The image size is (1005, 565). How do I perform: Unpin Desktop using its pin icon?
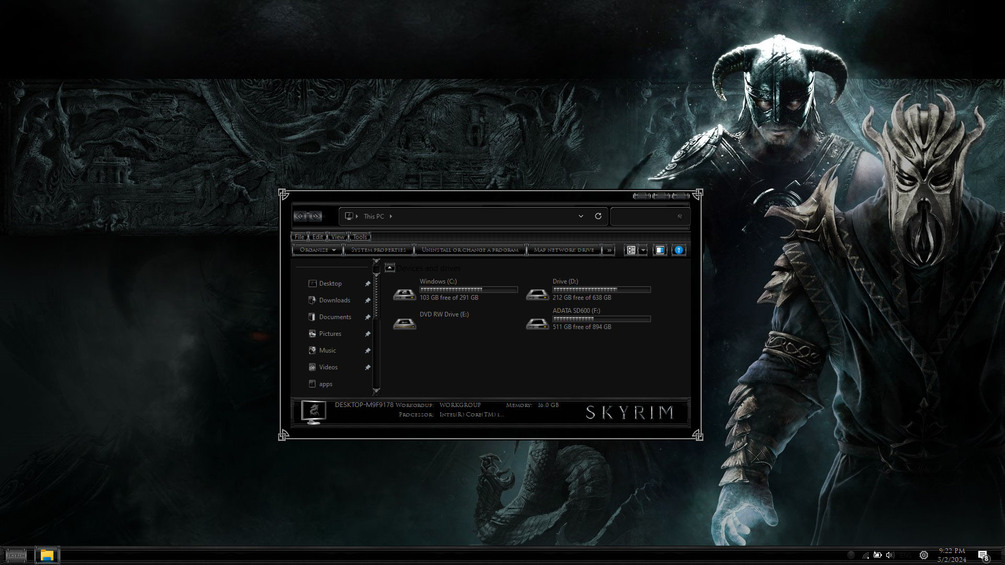coord(367,284)
